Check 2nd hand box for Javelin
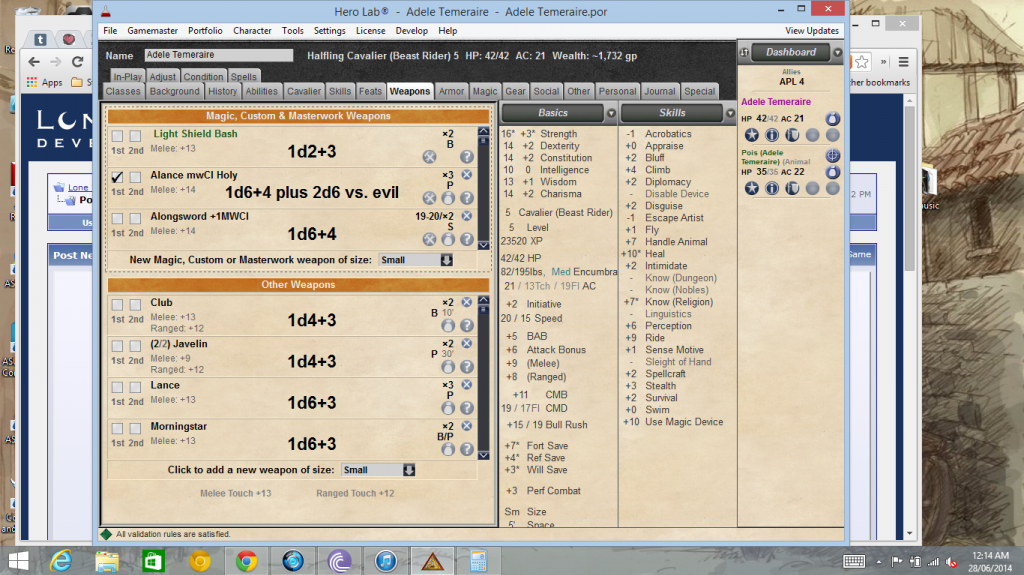The image size is (1024, 575). coord(135,346)
